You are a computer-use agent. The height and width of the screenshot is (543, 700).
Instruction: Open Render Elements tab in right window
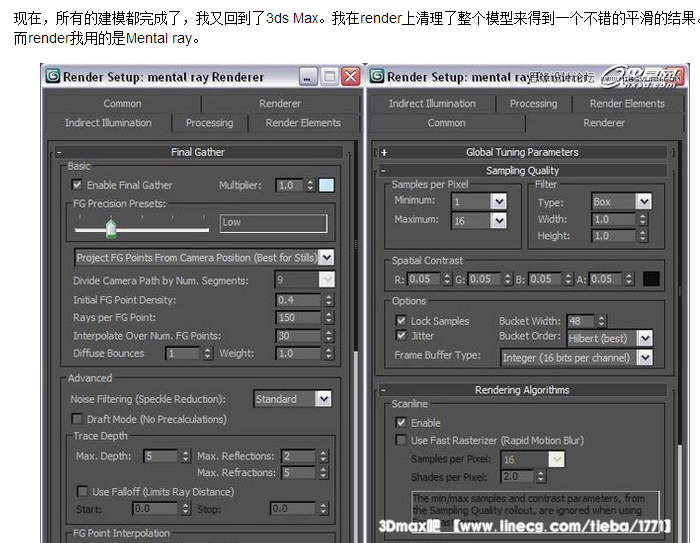point(627,104)
